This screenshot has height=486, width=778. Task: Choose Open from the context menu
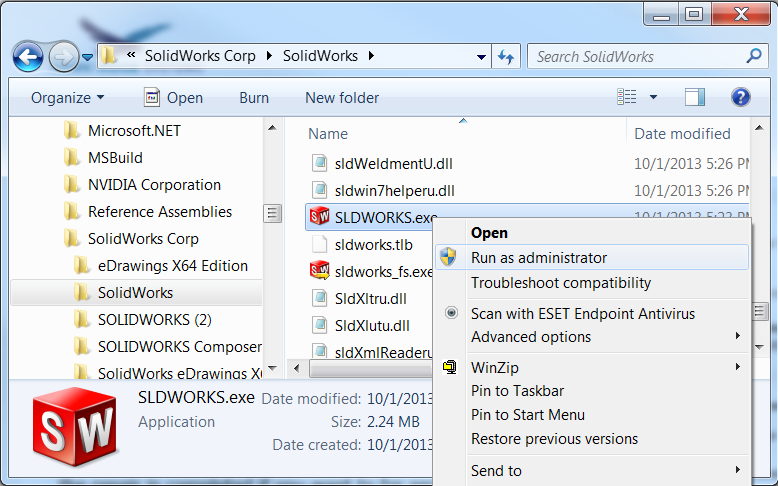coord(489,233)
